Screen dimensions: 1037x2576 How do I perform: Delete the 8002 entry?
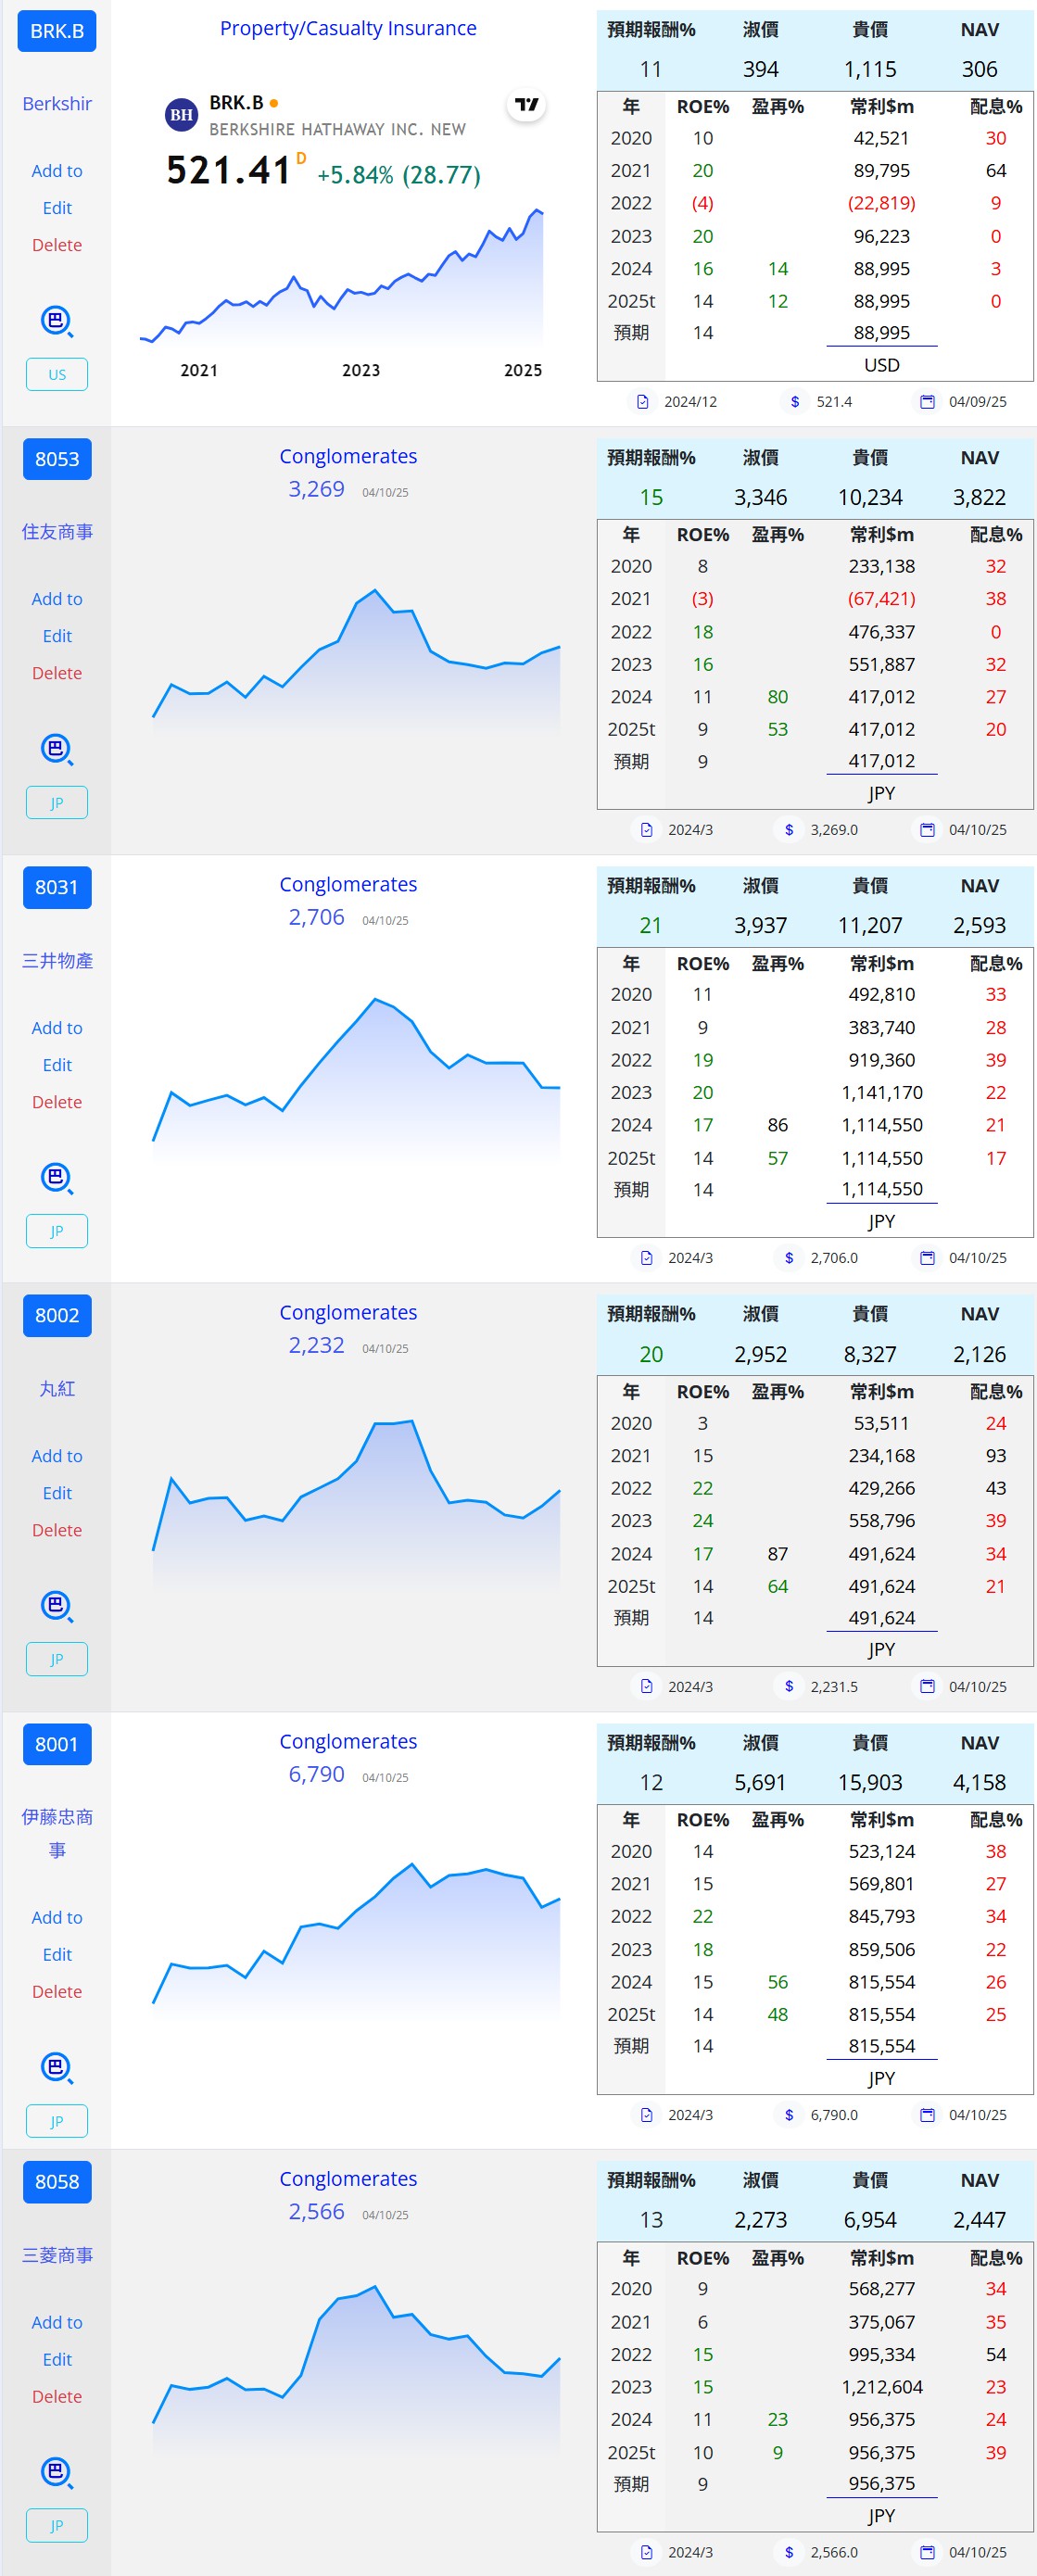click(57, 1530)
